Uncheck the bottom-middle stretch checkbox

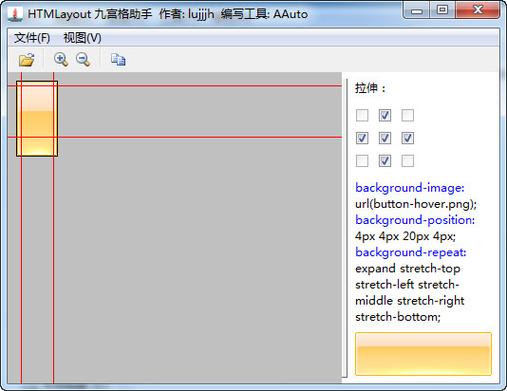[x=385, y=161]
